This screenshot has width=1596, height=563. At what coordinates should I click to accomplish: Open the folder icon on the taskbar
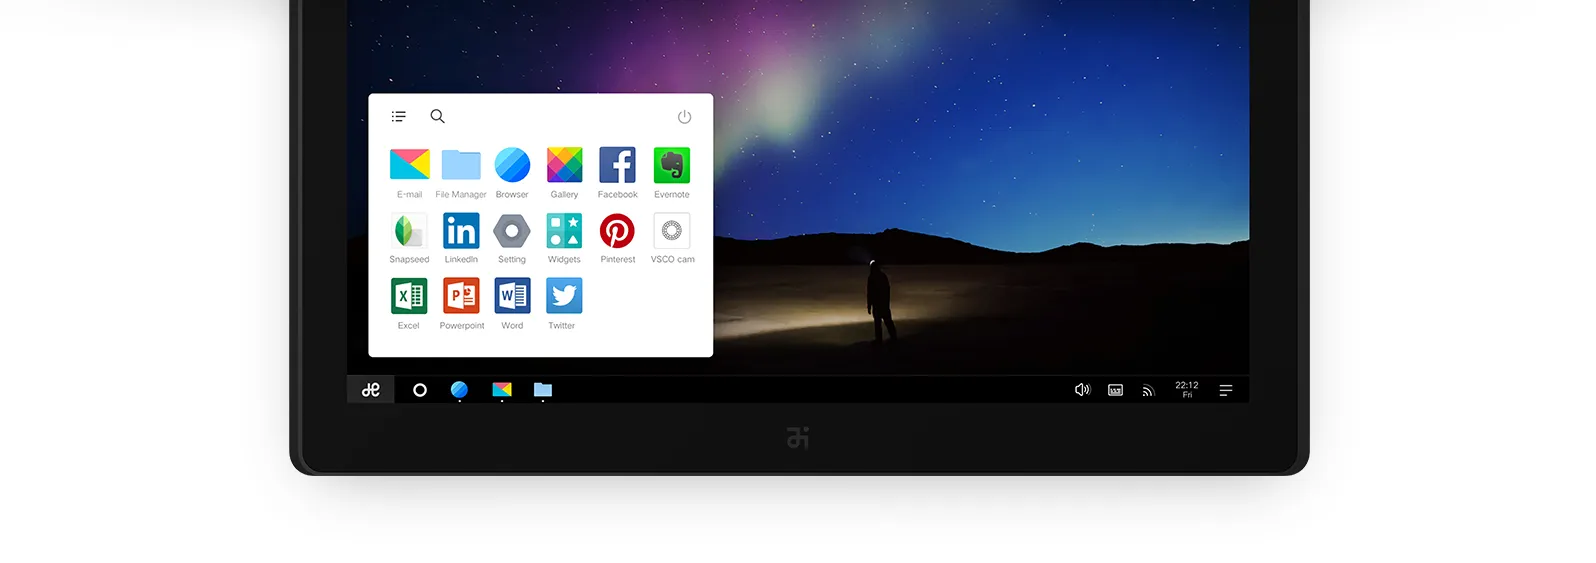(x=543, y=390)
